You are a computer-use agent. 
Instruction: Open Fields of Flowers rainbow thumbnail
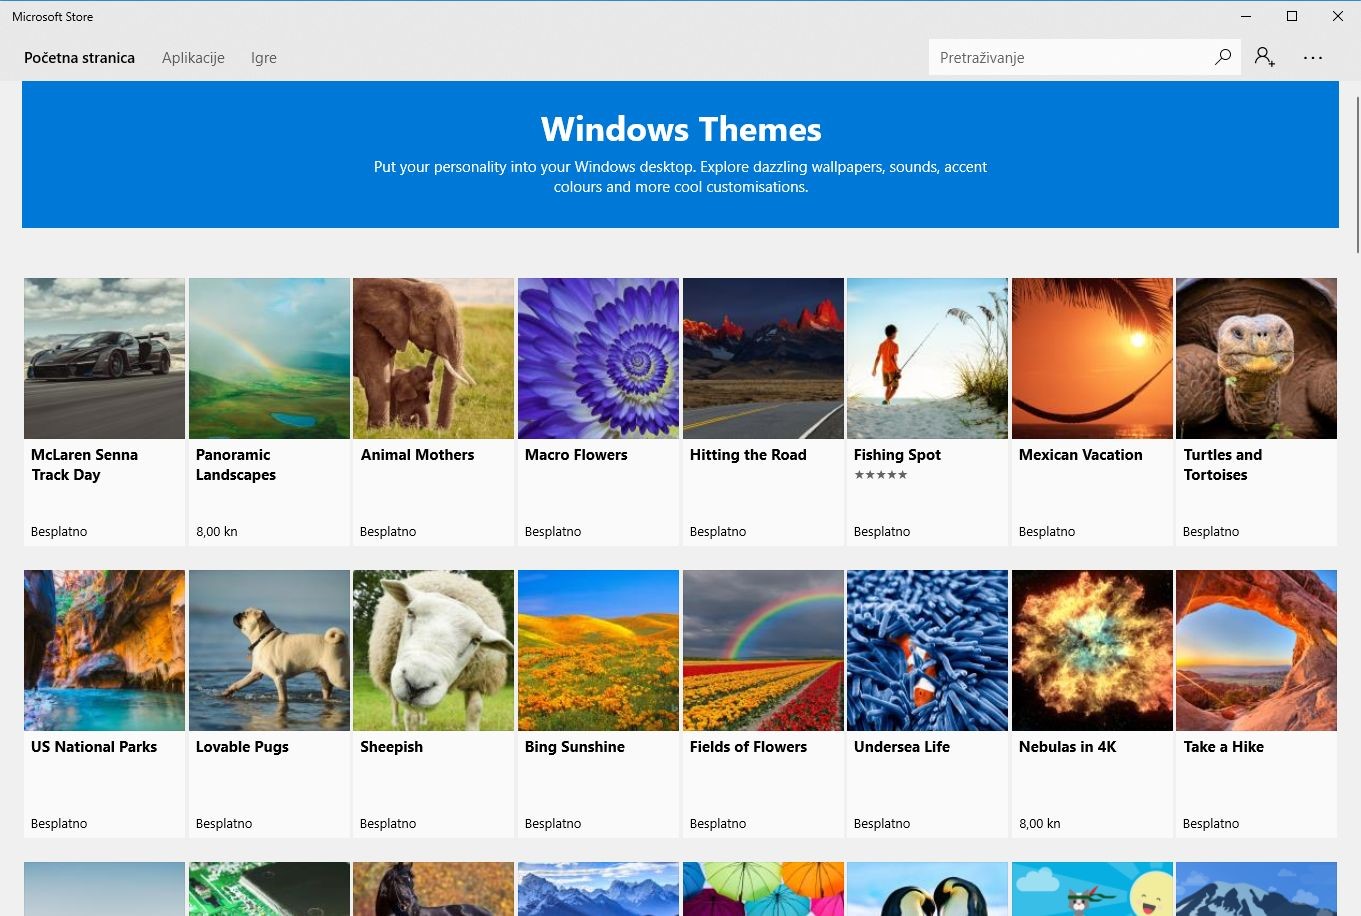coord(763,650)
